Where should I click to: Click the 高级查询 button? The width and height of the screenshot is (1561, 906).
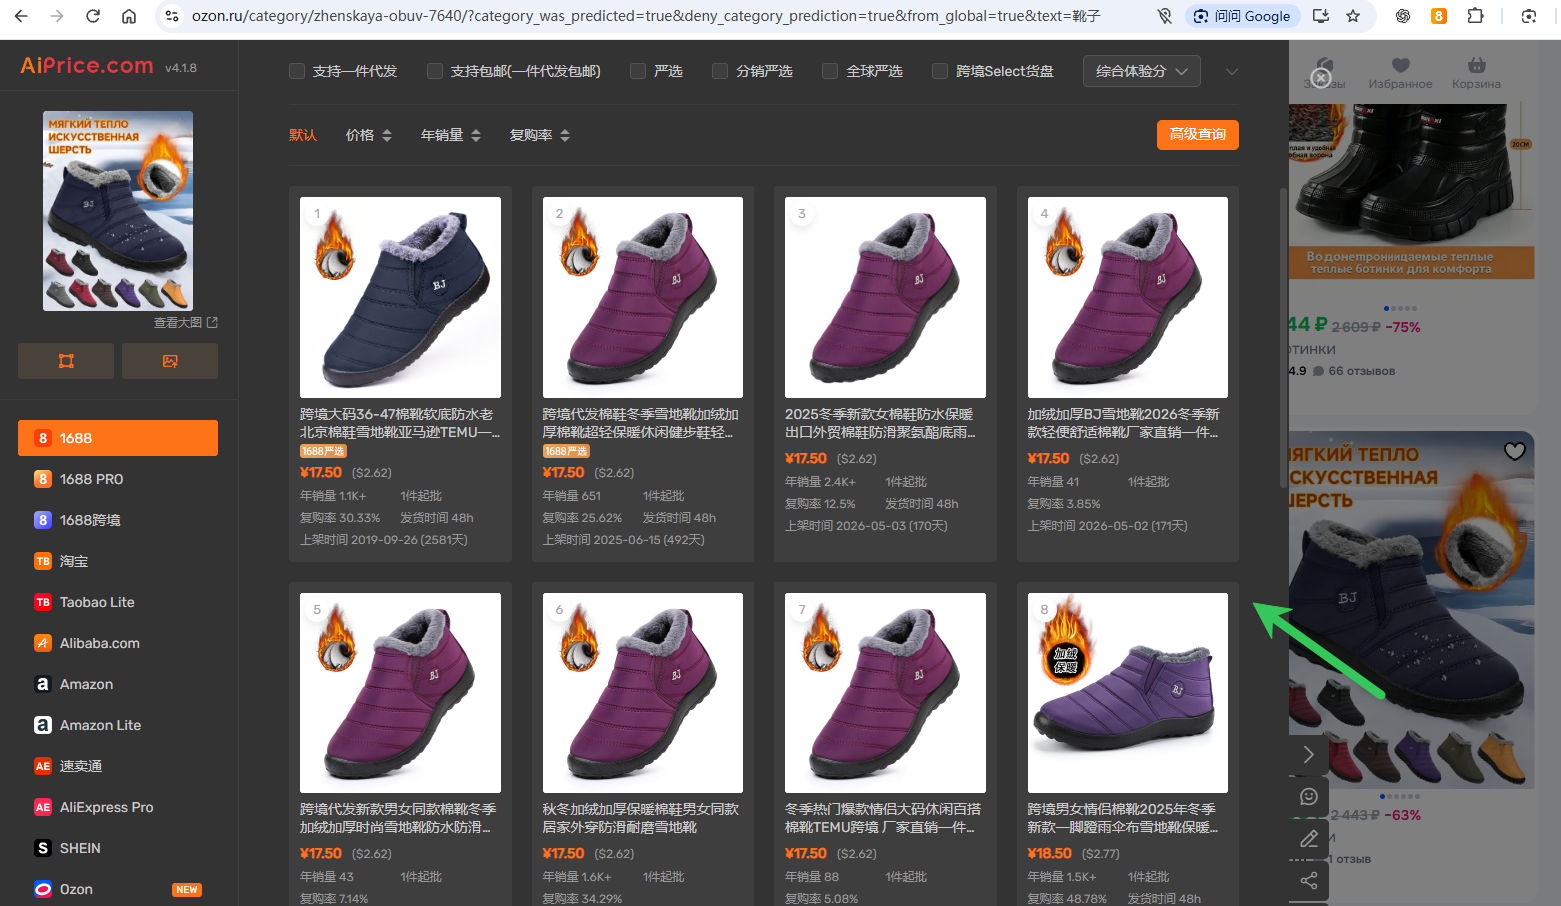point(1198,135)
